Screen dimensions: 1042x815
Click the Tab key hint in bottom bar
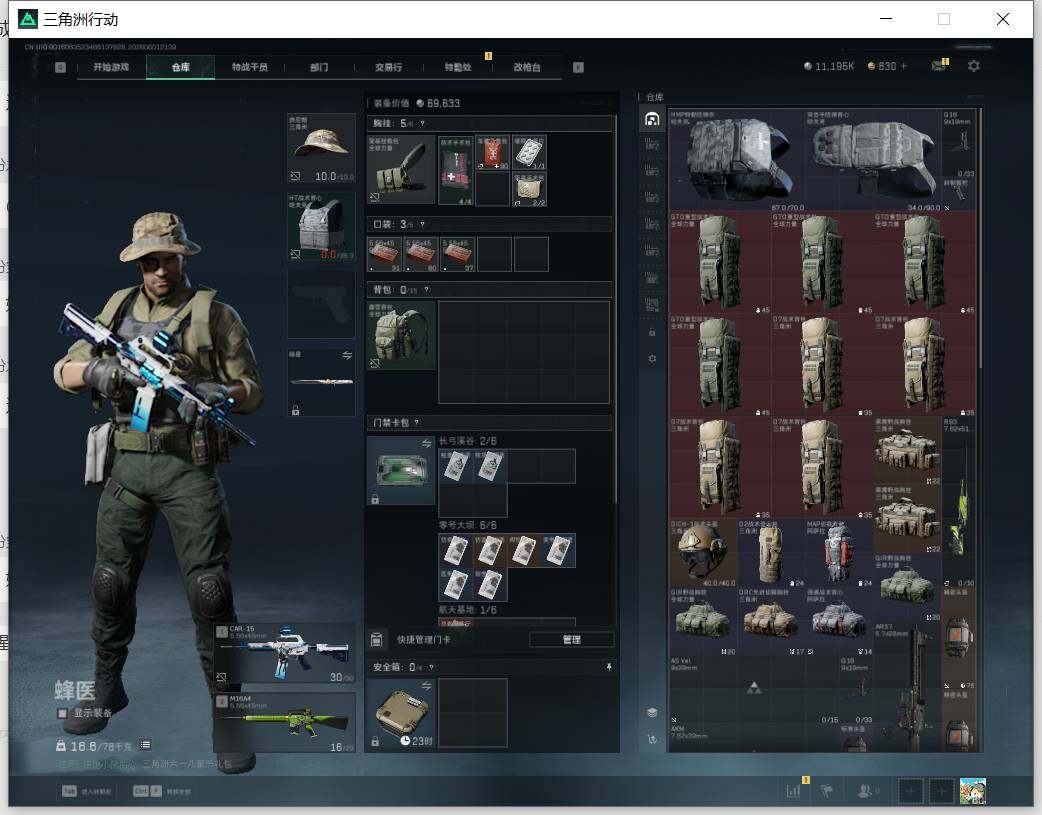pyautogui.click(x=86, y=791)
